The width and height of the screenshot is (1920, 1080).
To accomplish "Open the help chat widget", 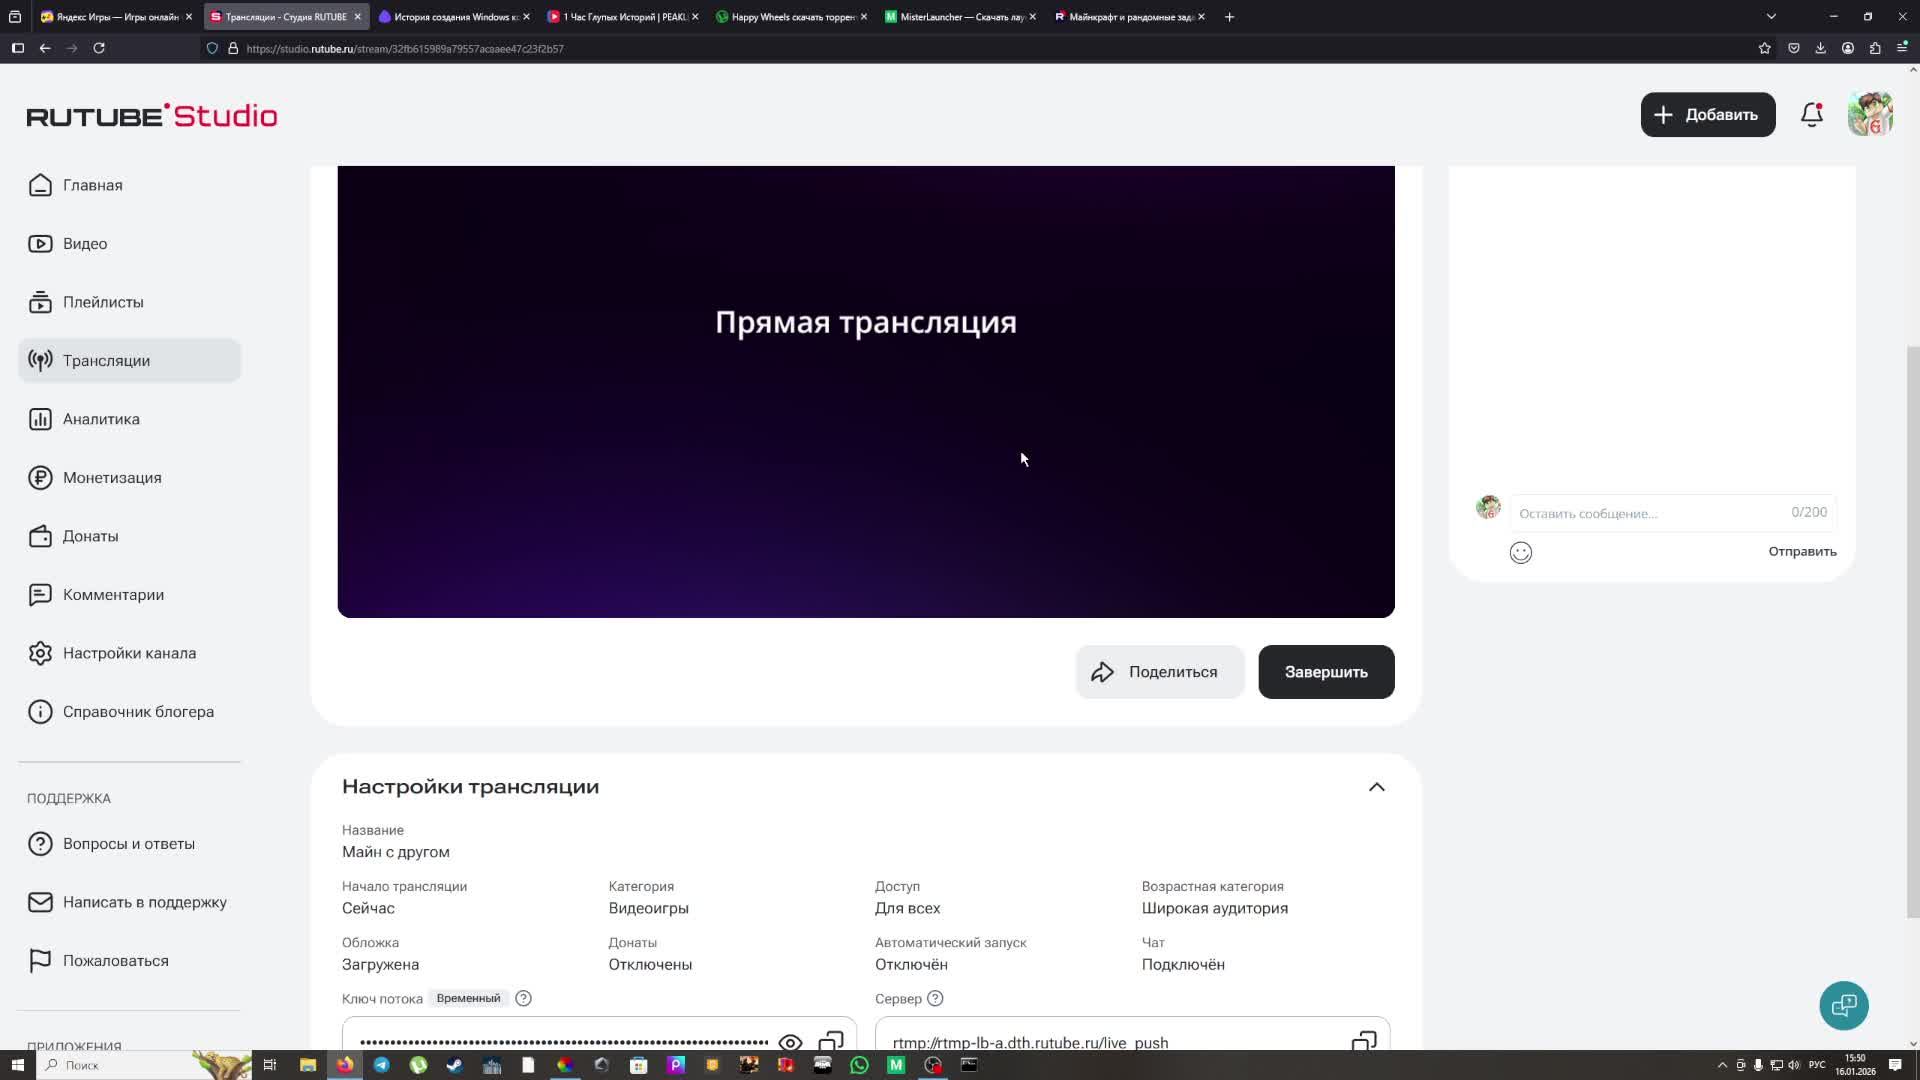I will (x=1843, y=1005).
